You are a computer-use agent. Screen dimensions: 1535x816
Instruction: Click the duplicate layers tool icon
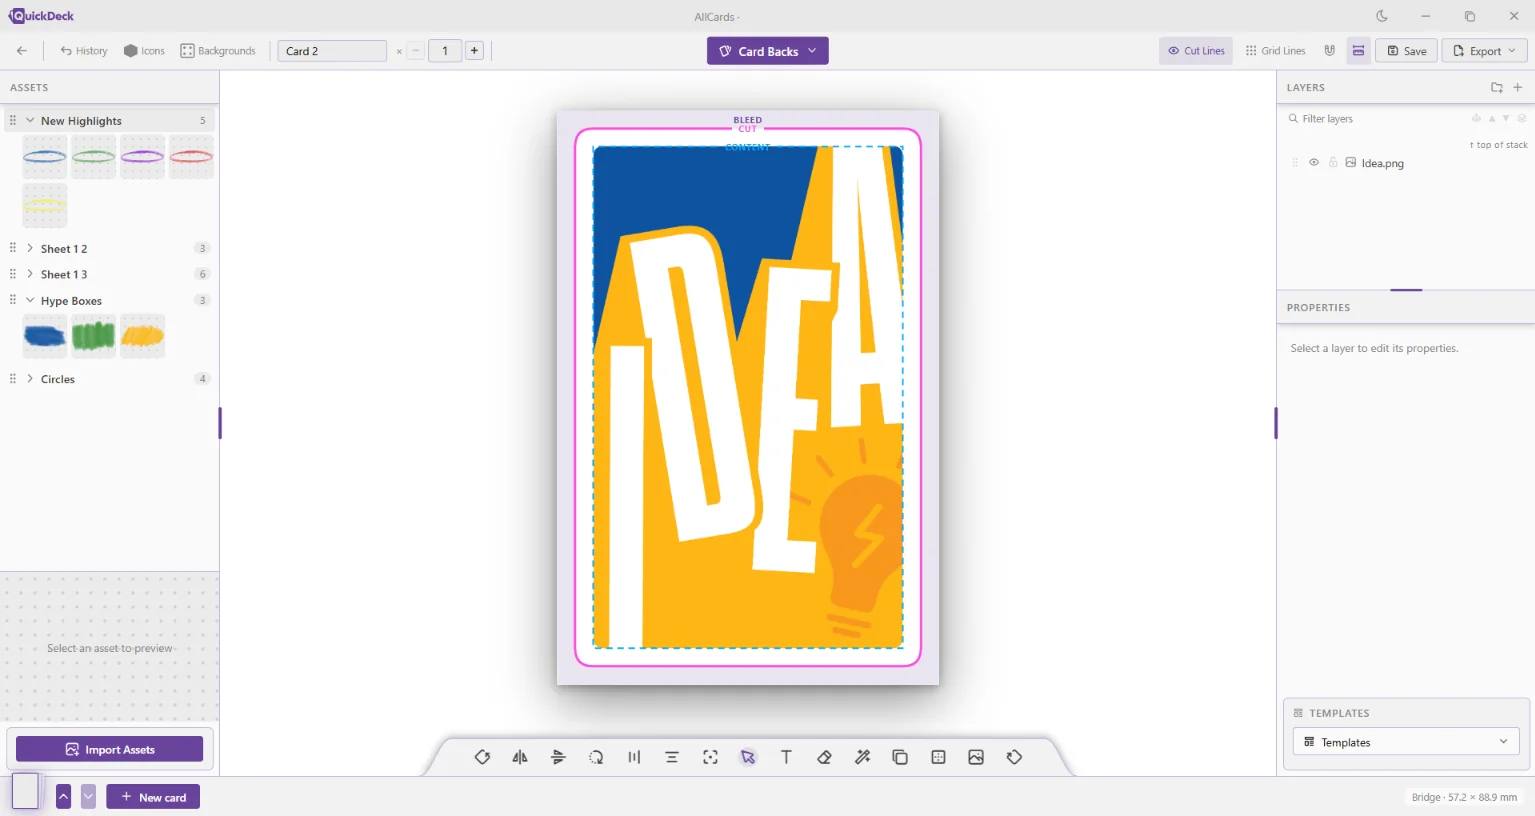tap(900, 757)
